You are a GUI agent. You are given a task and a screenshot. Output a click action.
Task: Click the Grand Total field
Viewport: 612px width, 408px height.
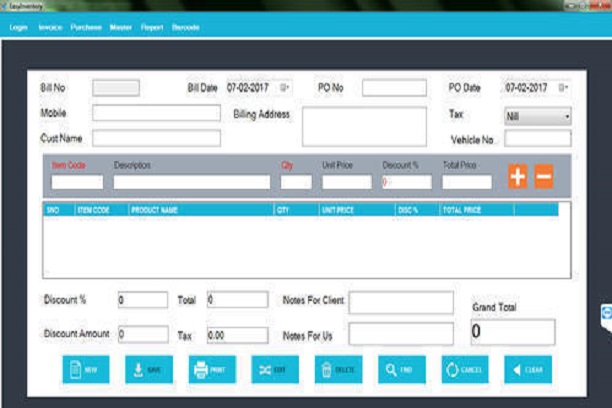coord(513,332)
